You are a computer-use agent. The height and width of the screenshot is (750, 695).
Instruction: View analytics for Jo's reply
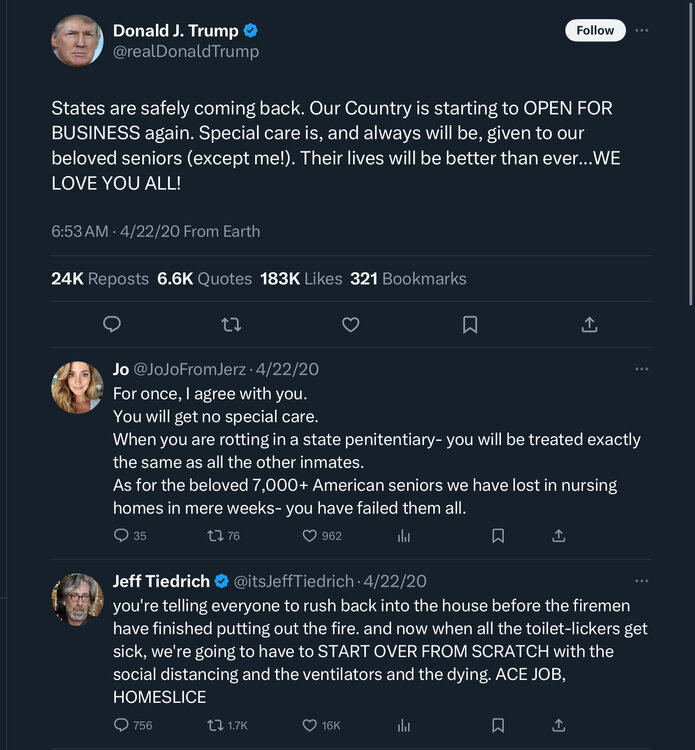pos(404,536)
